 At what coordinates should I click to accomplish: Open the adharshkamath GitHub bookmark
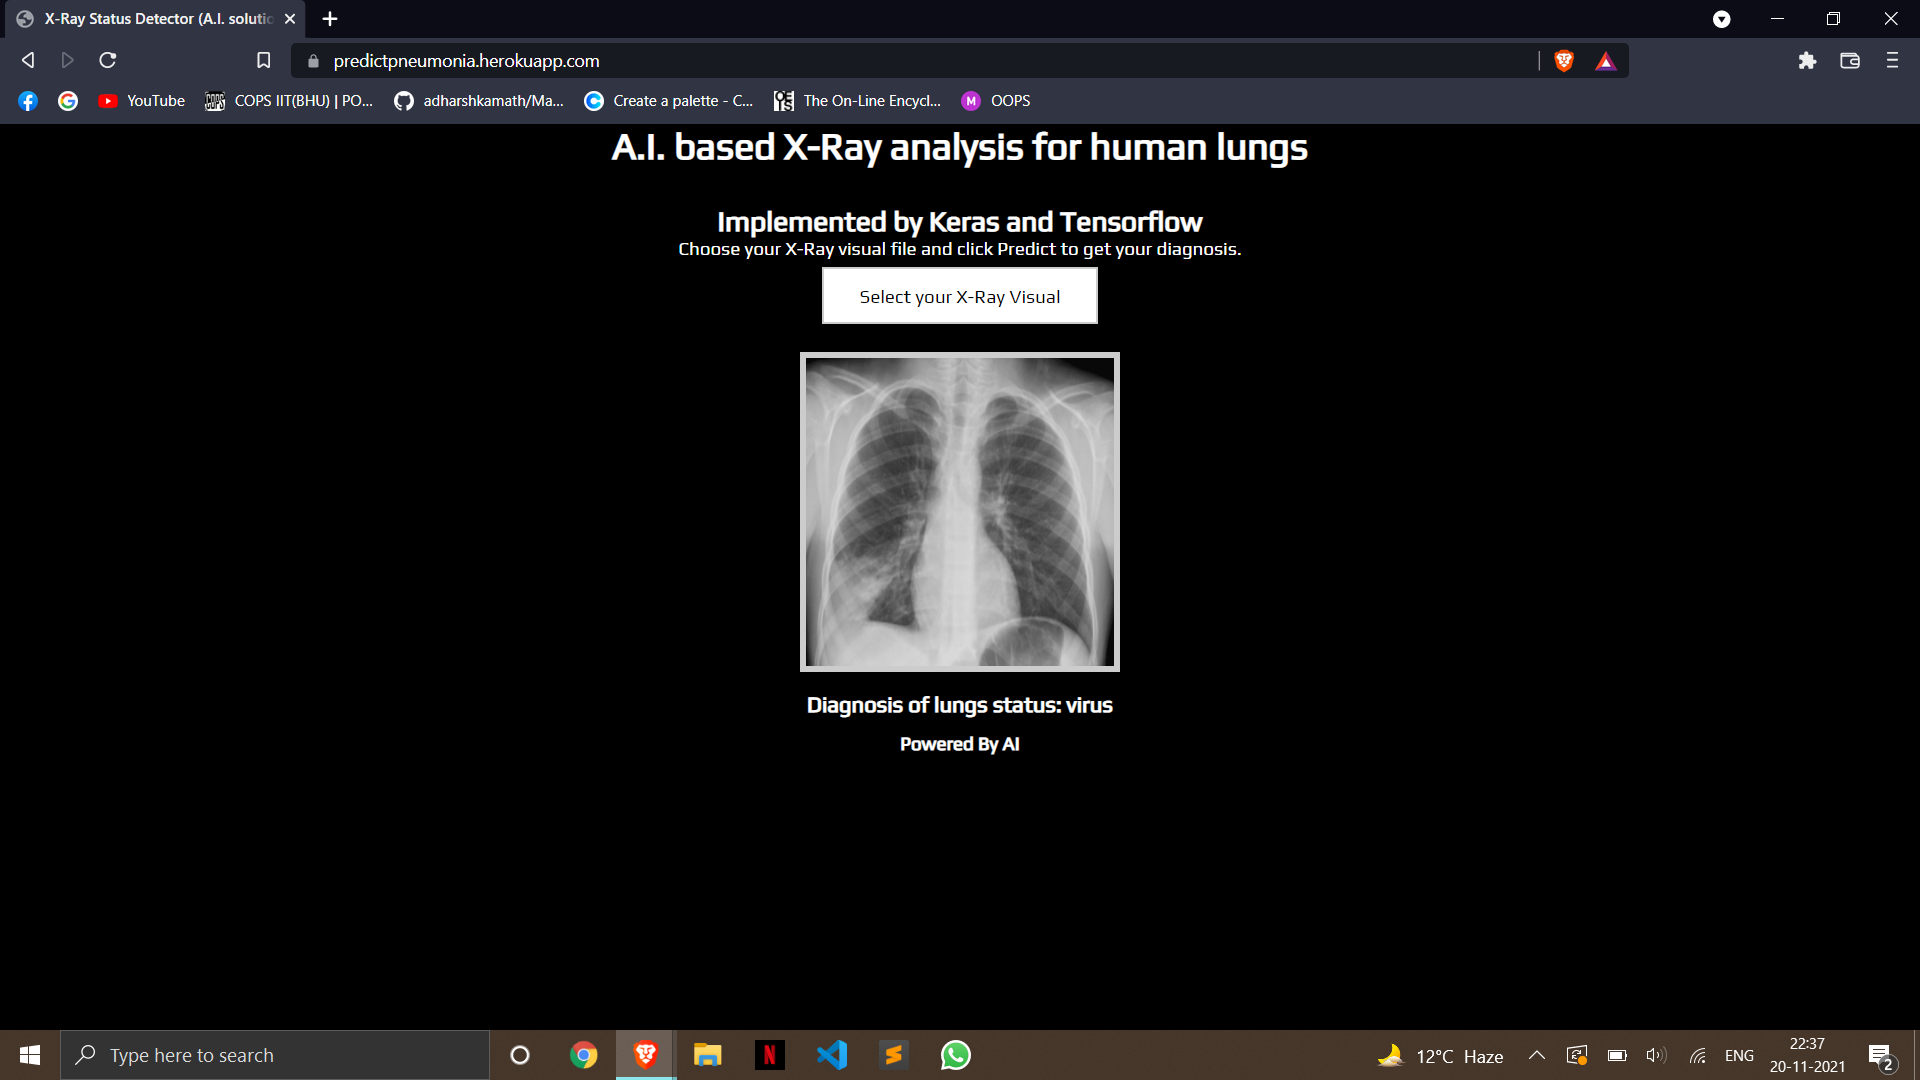[479, 100]
